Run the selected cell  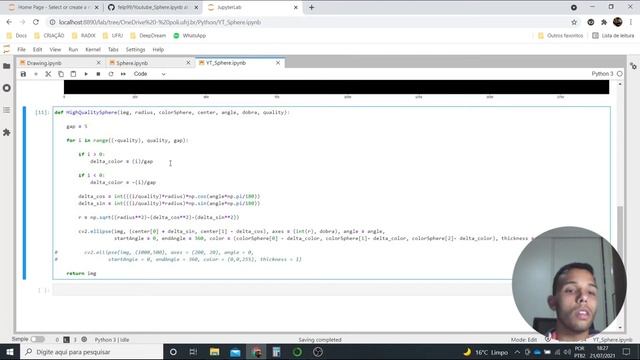86,74
